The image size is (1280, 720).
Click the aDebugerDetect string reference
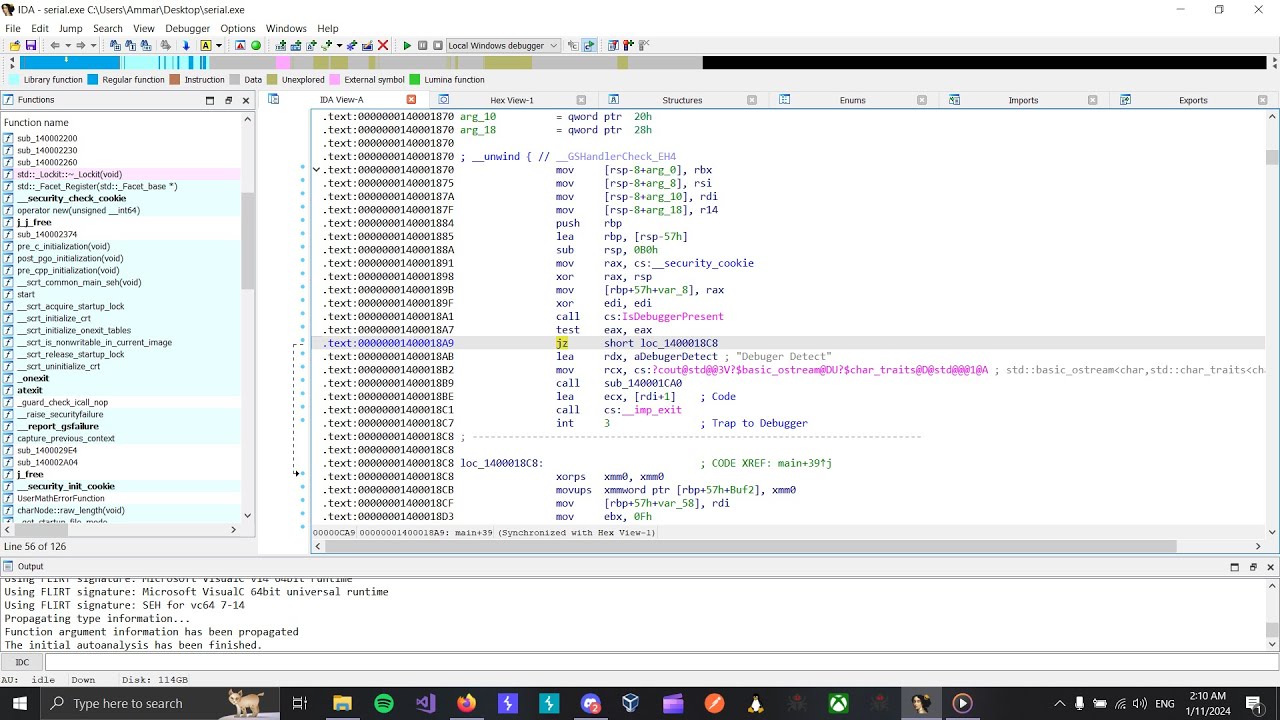click(x=676, y=356)
